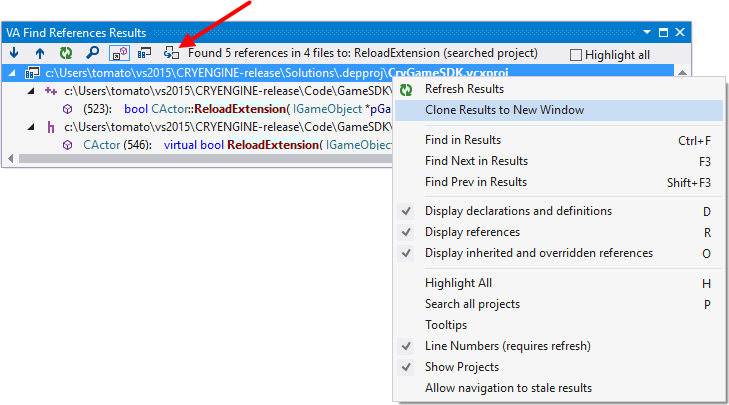
Task: Go to previous reference with up arrow
Action: point(41,53)
